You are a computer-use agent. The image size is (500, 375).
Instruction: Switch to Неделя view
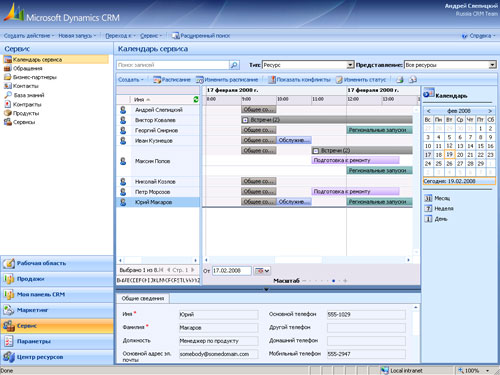click(439, 209)
